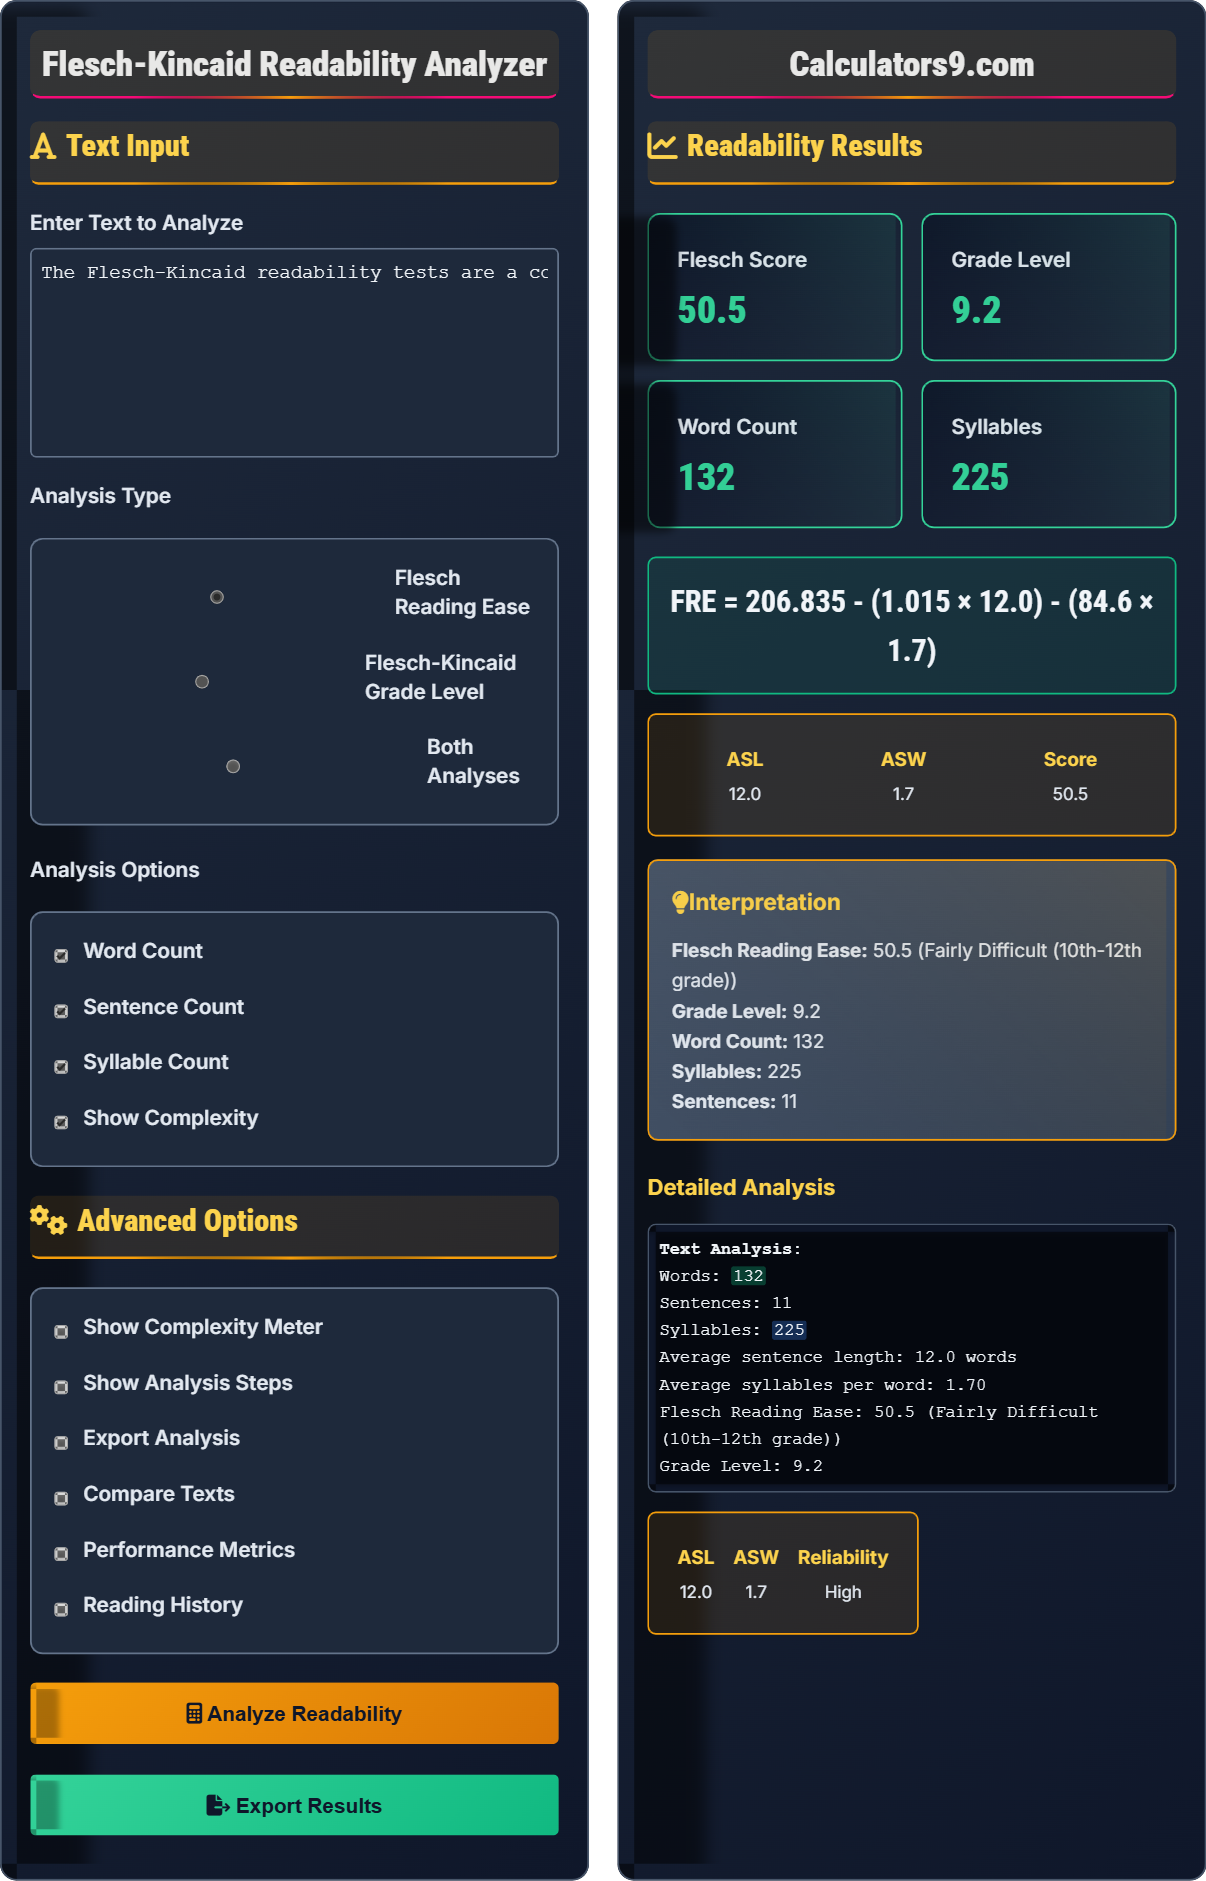Click the Grade Level 9.2 card
Screen dimensions: 1206x1881
(x=1048, y=287)
